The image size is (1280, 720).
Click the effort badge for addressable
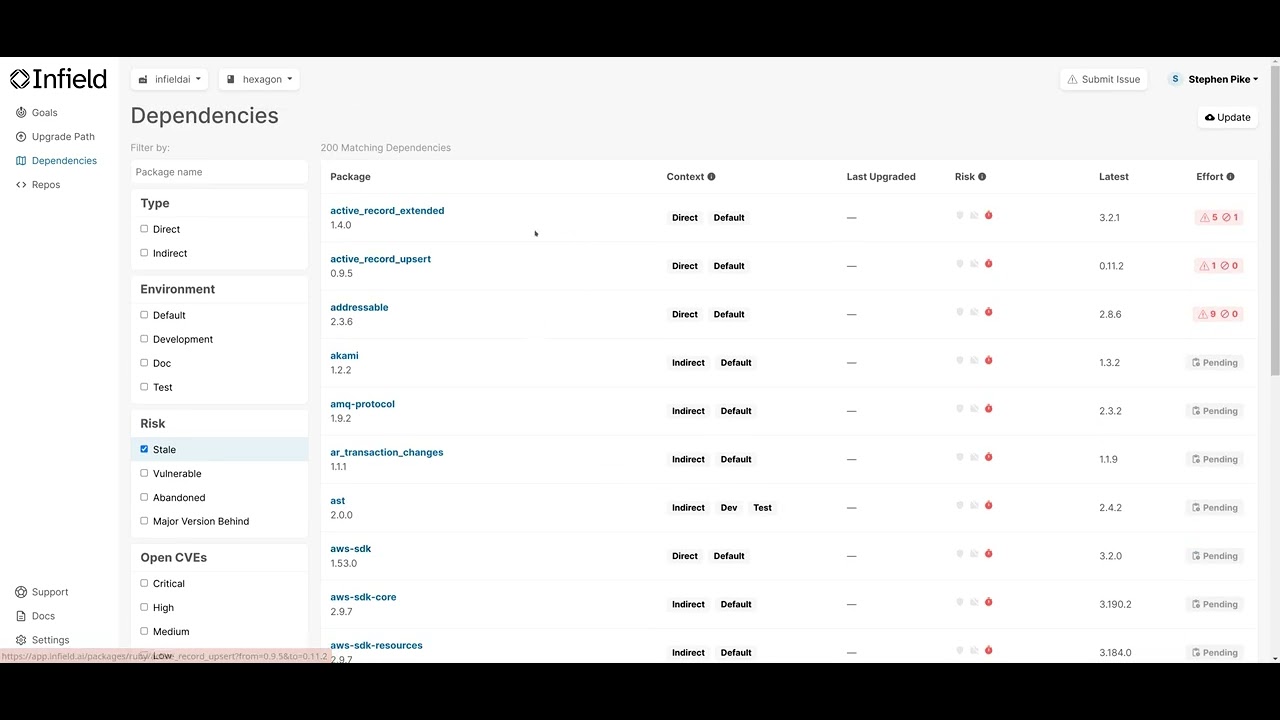pyautogui.click(x=1219, y=314)
